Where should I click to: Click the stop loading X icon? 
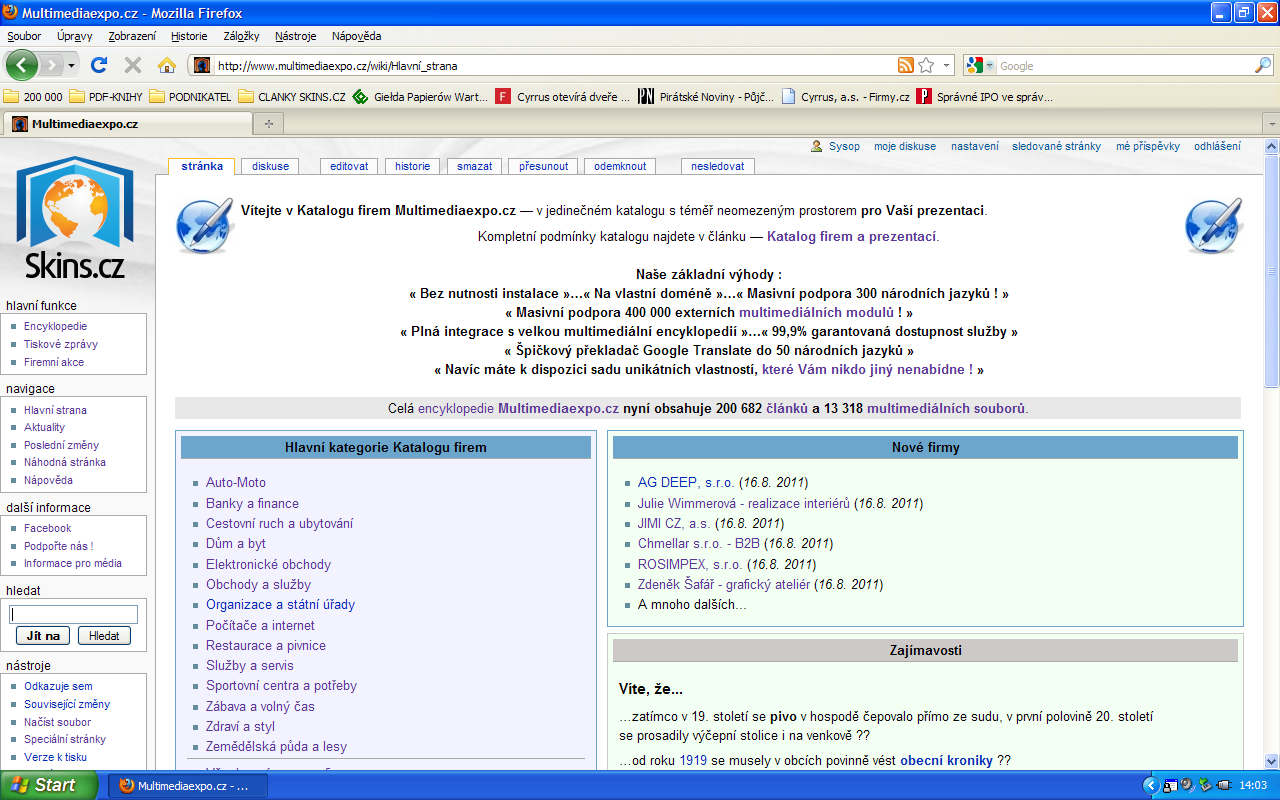click(x=132, y=66)
